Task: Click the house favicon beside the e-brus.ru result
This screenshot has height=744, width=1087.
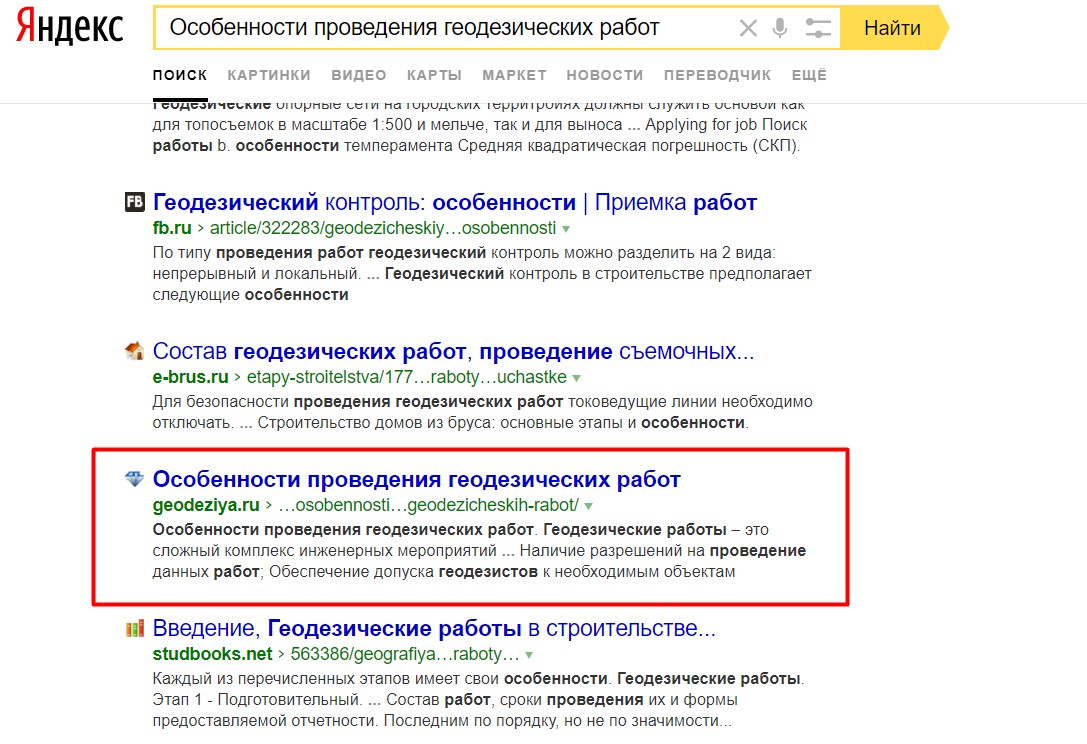Action: point(134,351)
